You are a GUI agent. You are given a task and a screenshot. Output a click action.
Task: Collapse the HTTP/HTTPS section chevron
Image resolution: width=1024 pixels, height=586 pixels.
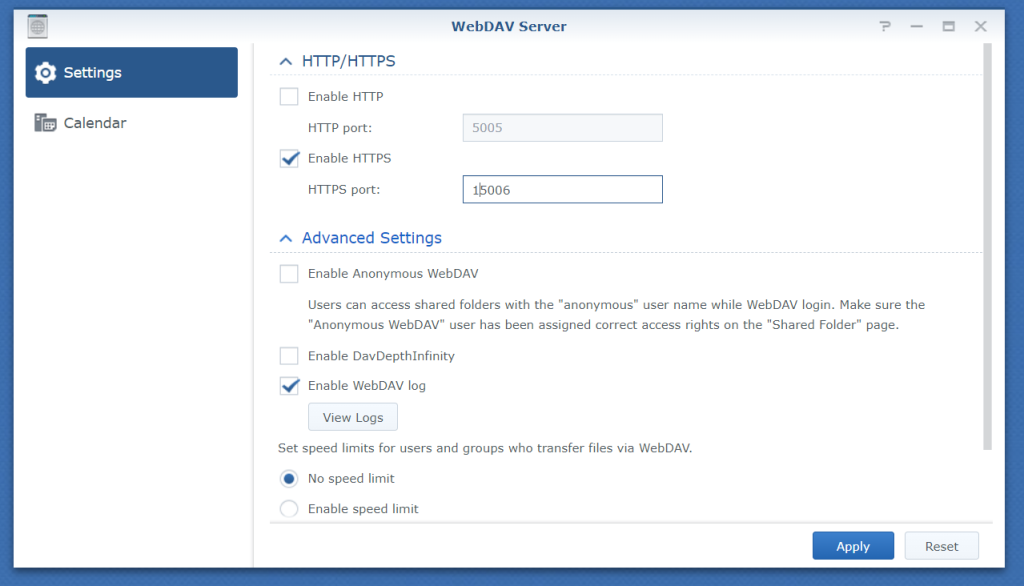(285, 61)
